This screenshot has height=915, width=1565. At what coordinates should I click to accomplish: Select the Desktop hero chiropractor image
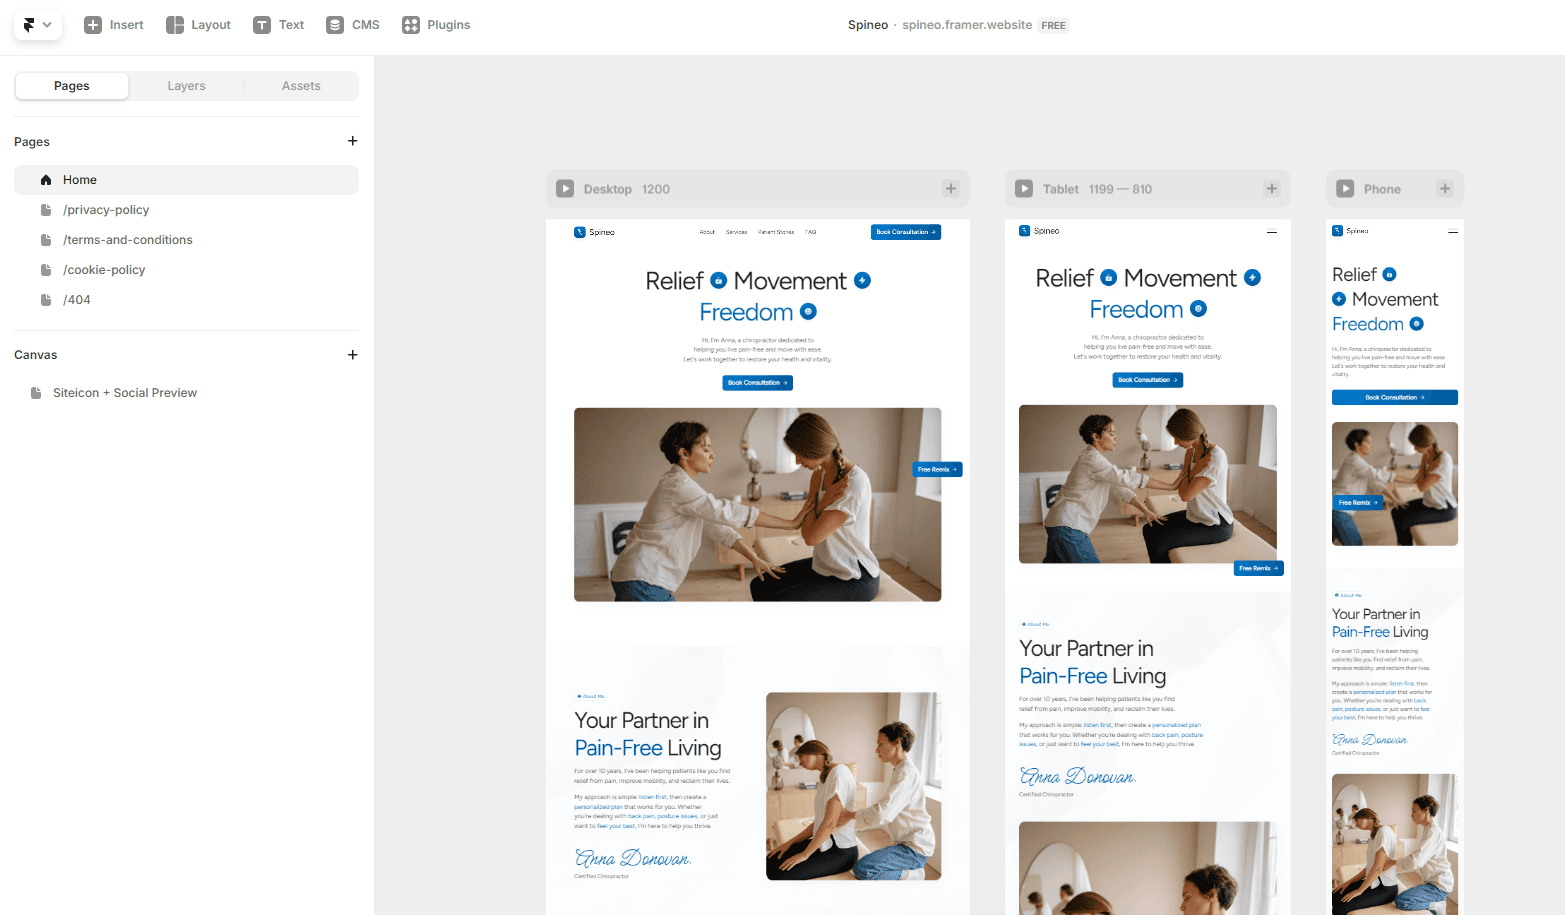point(758,505)
